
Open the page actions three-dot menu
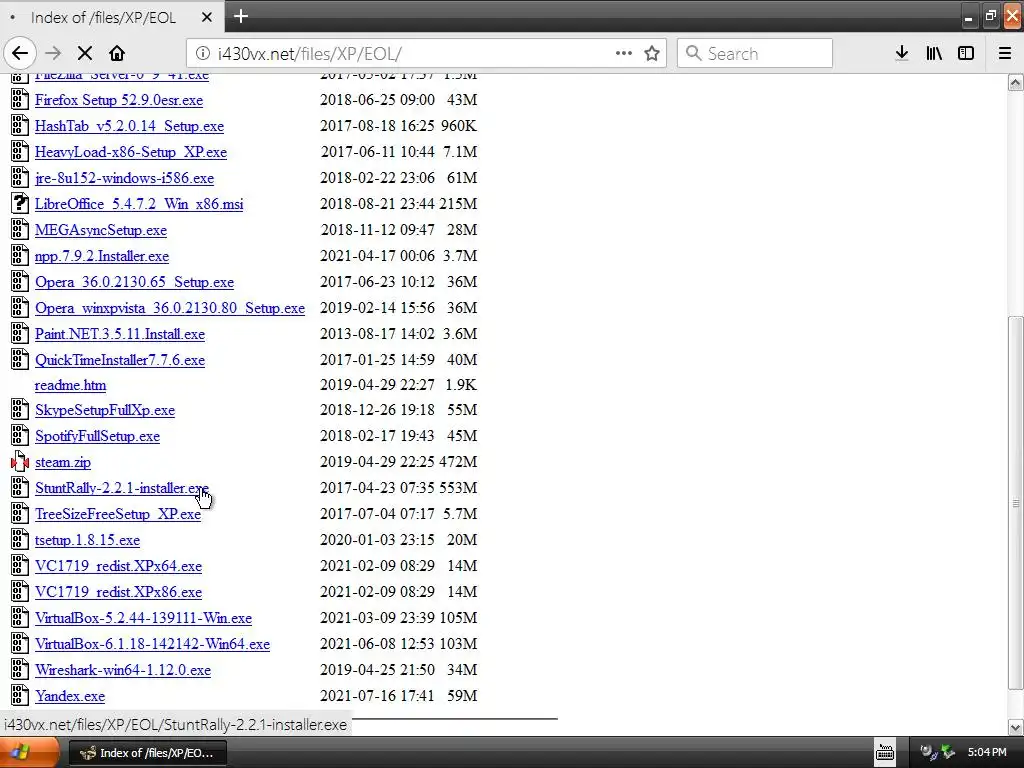pyautogui.click(x=624, y=54)
